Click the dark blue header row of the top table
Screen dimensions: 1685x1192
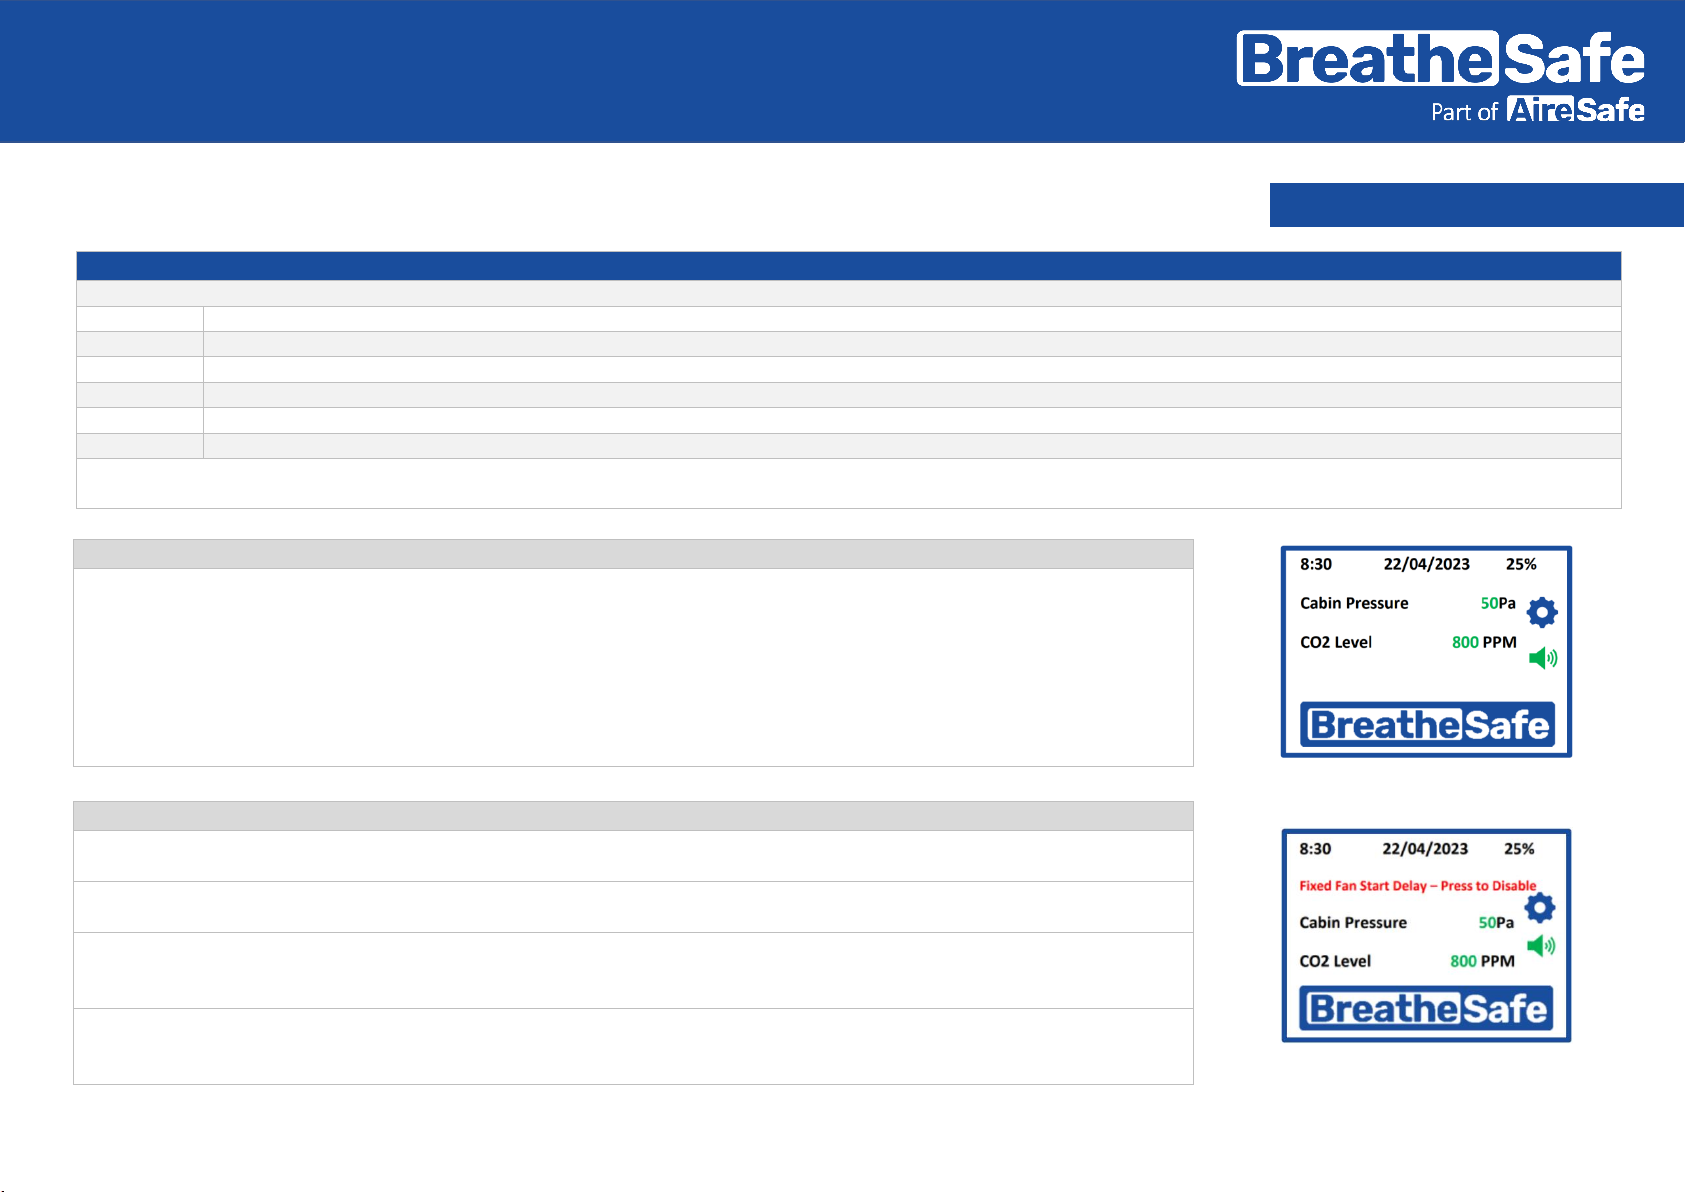(848, 266)
